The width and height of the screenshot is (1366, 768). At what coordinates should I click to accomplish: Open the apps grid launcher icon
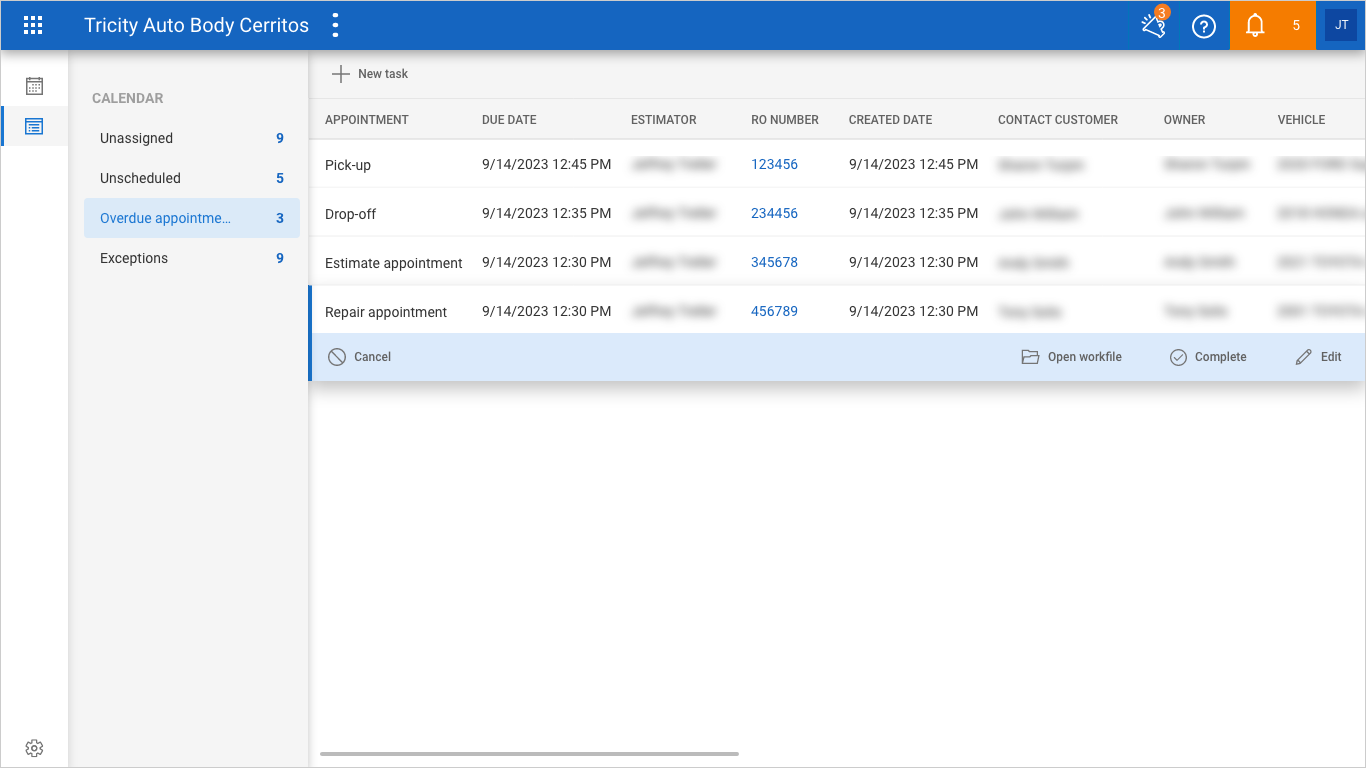click(33, 26)
